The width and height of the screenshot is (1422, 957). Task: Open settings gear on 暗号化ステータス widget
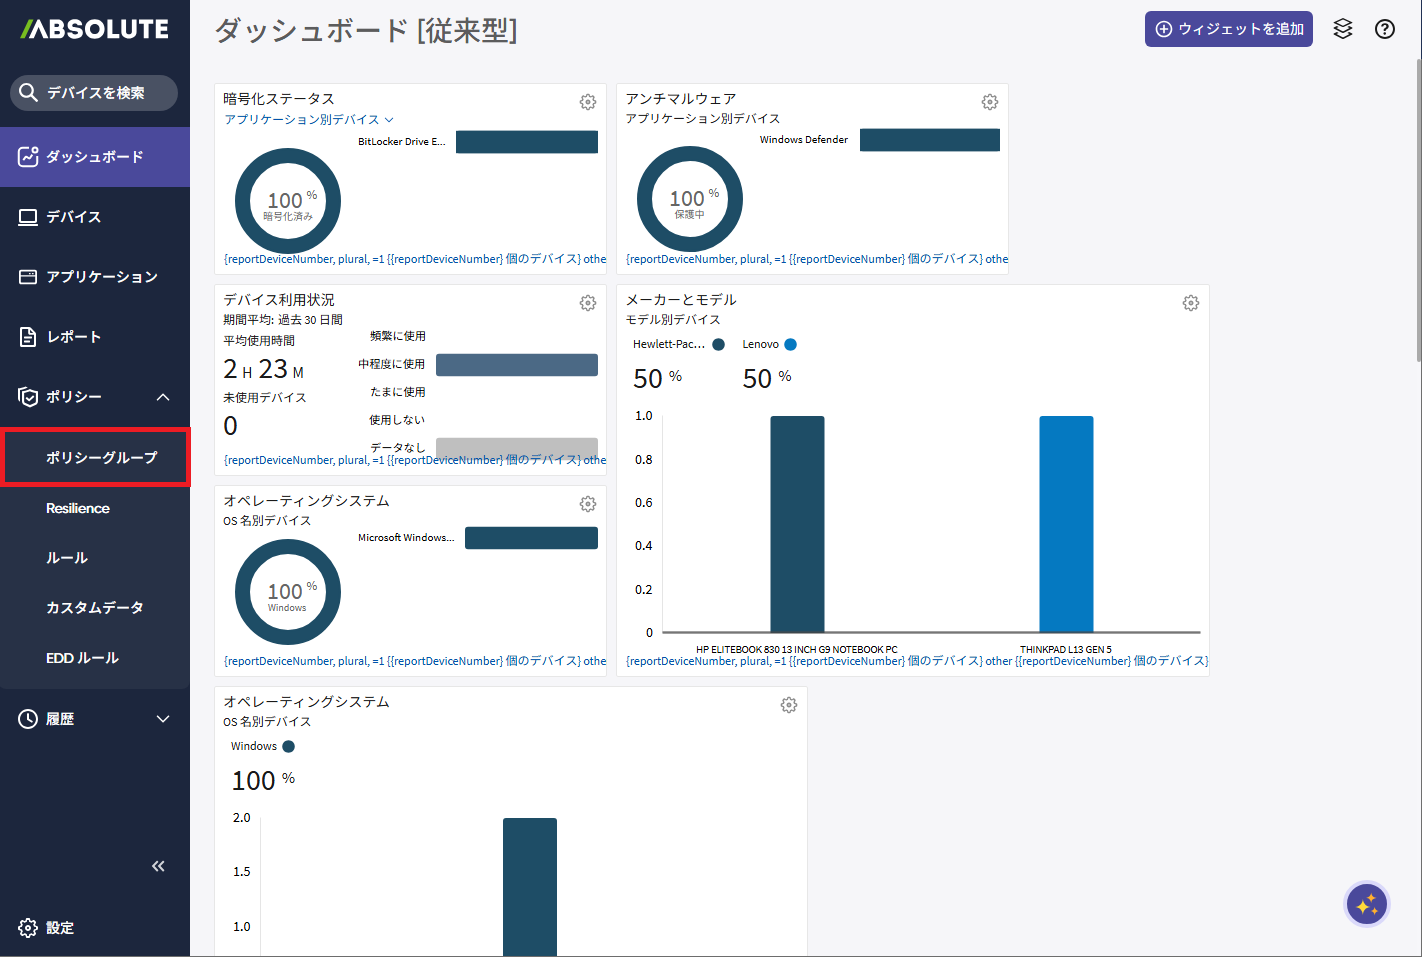tap(588, 102)
